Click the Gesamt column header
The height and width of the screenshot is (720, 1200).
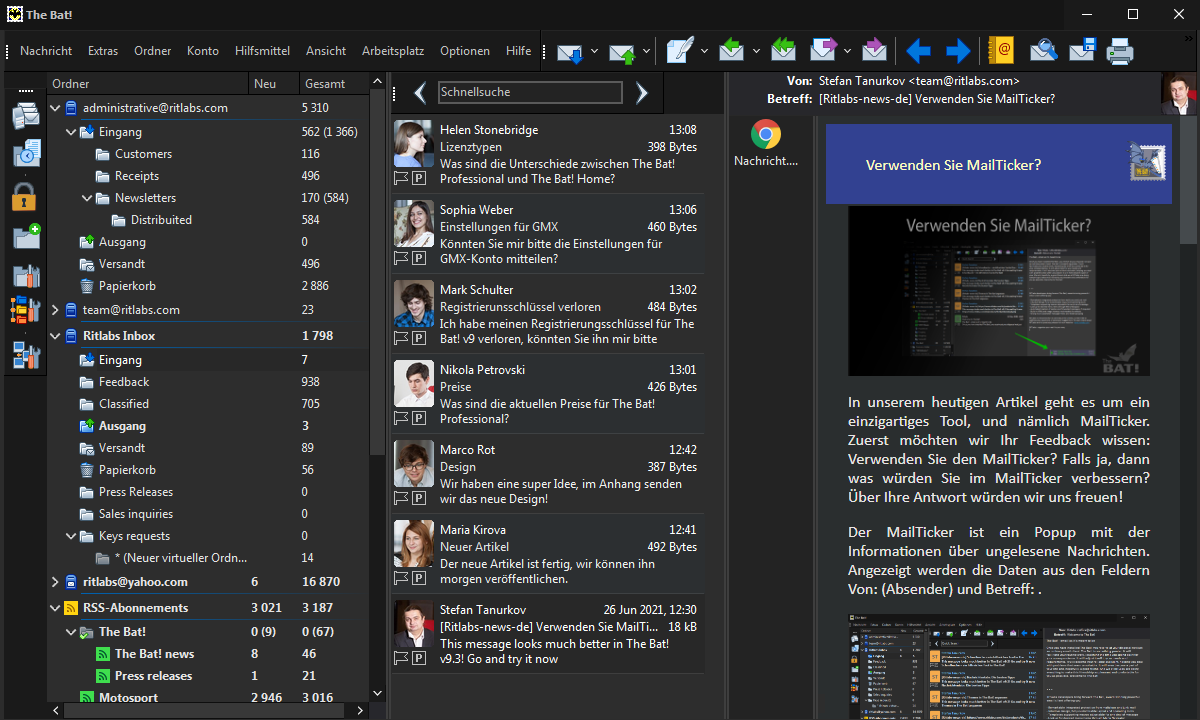pos(334,84)
